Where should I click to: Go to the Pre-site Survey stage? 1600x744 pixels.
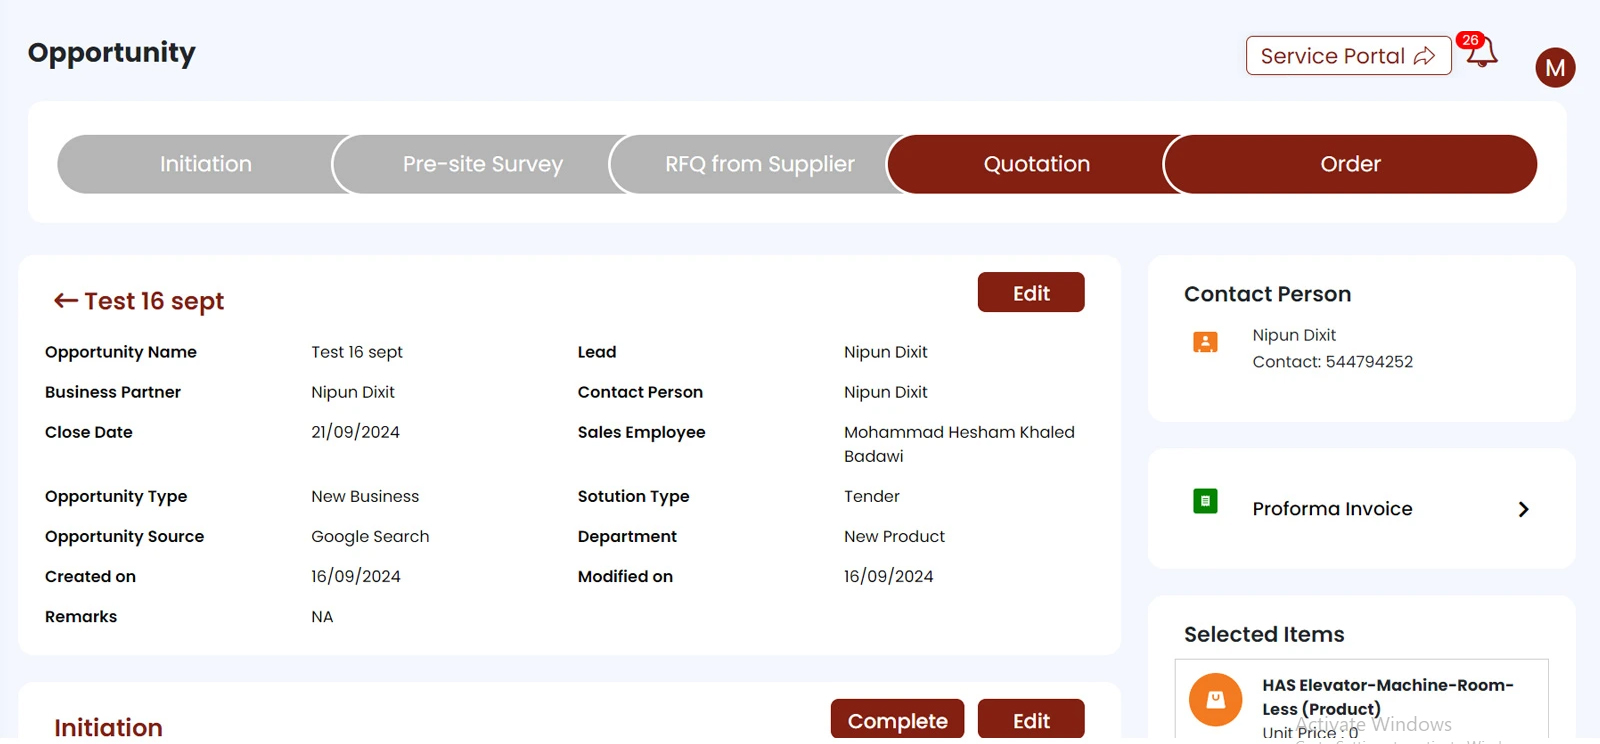click(483, 164)
